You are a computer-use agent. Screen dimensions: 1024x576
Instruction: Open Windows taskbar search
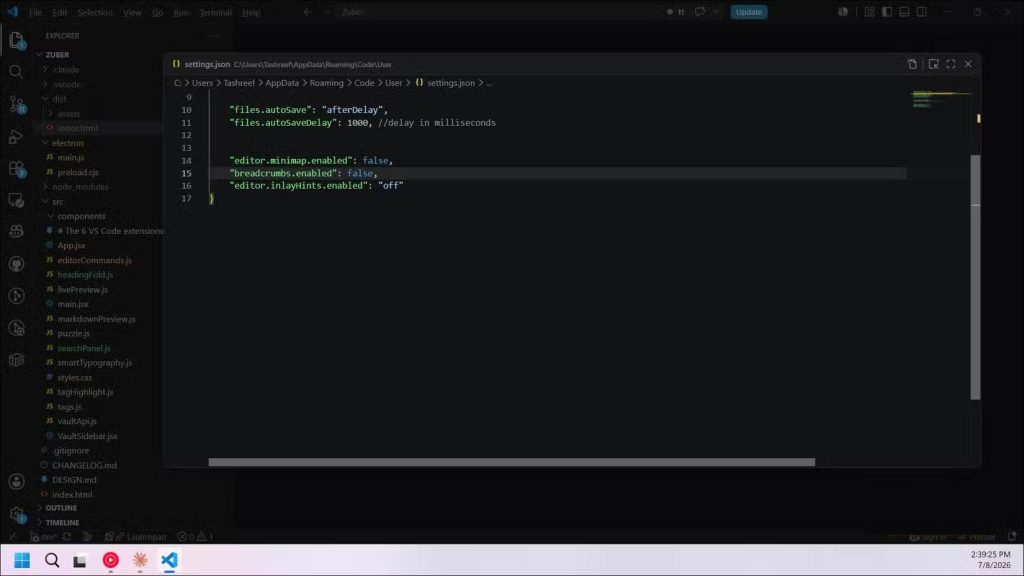click(52, 560)
